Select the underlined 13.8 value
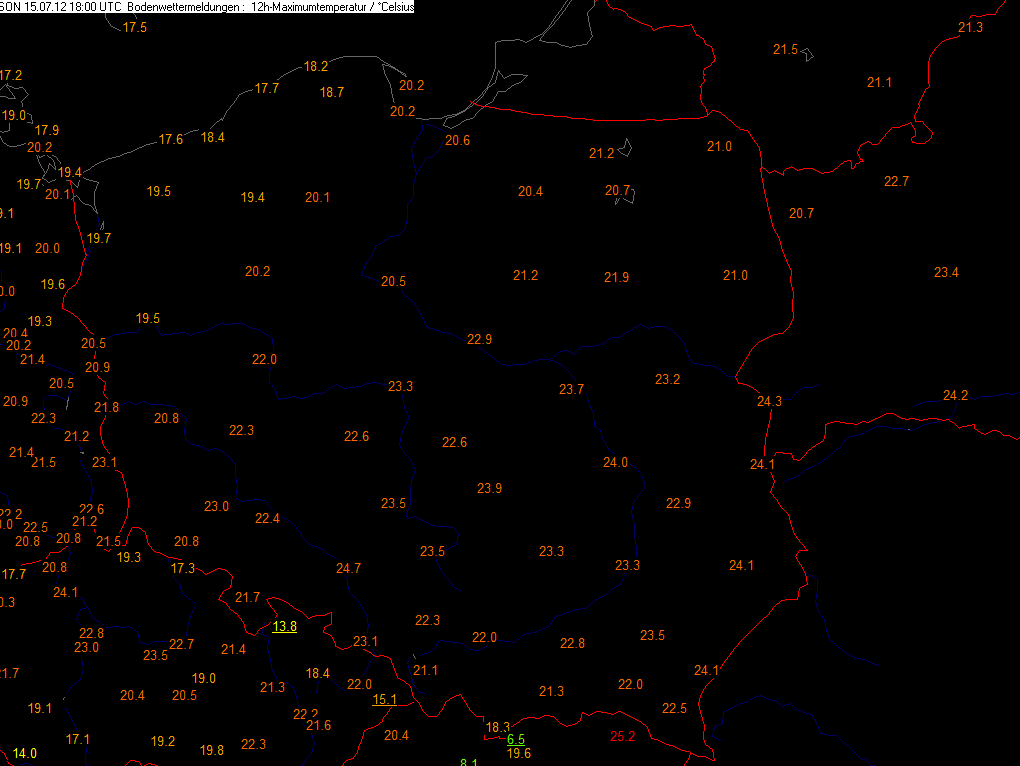The width and height of the screenshot is (1020, 766). click(284, 626)
